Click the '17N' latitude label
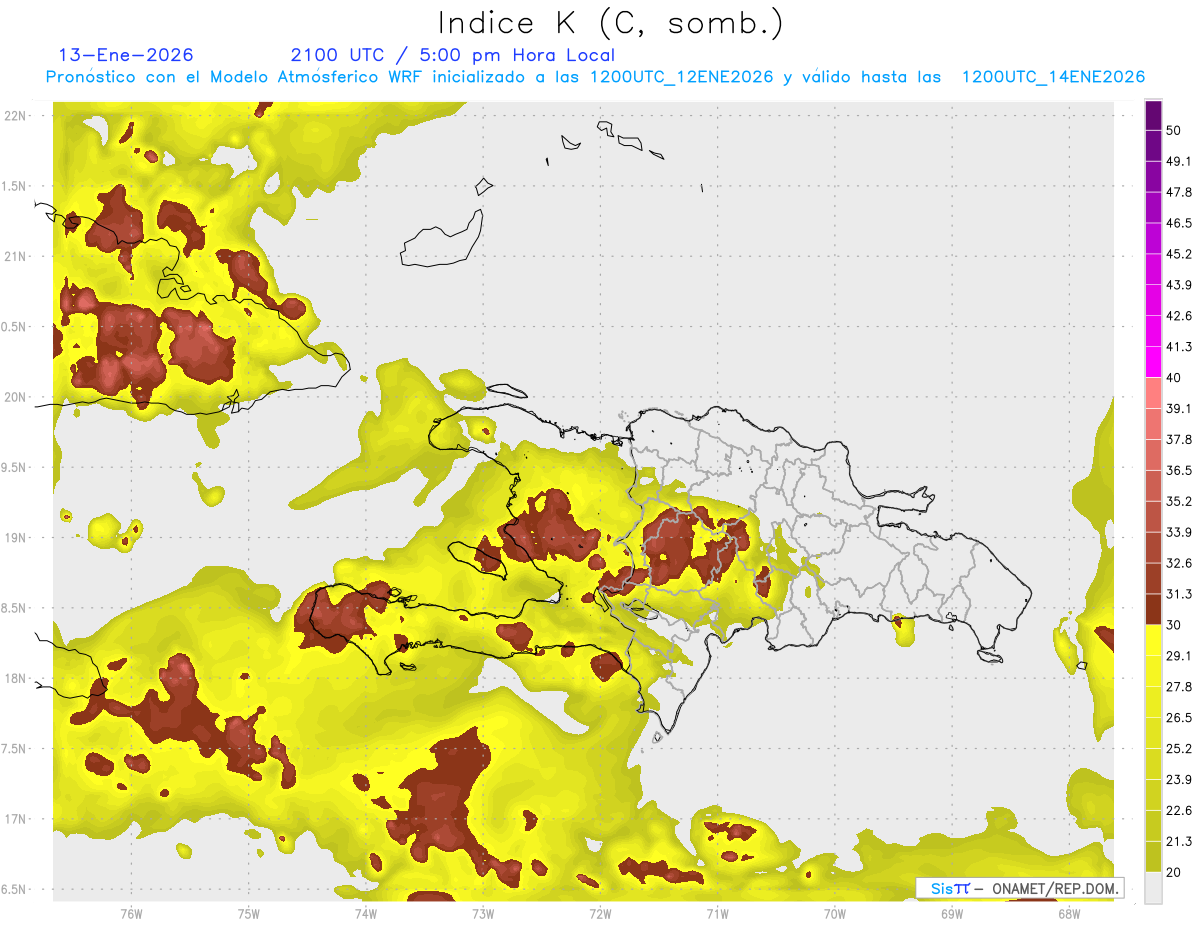Screen dimensions: 1200x927 click(16, 819)
